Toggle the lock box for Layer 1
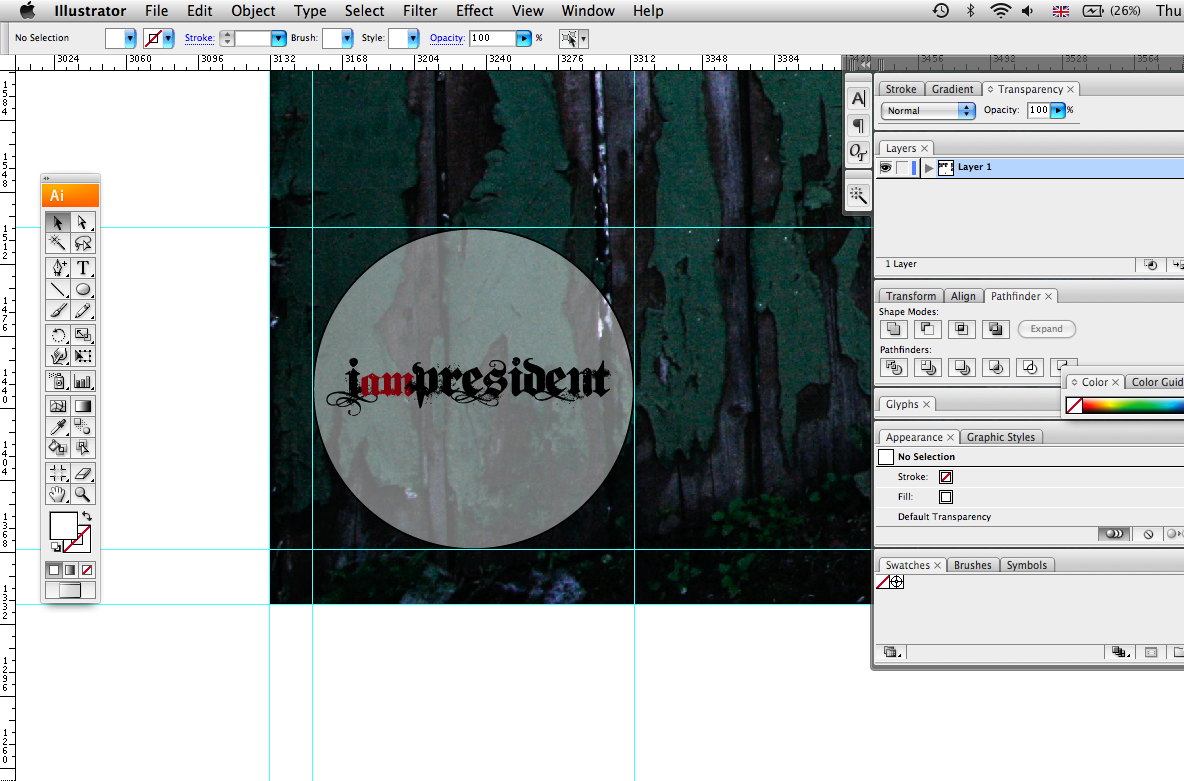Viewport: 1184px width, 781px height. point(902,168)
